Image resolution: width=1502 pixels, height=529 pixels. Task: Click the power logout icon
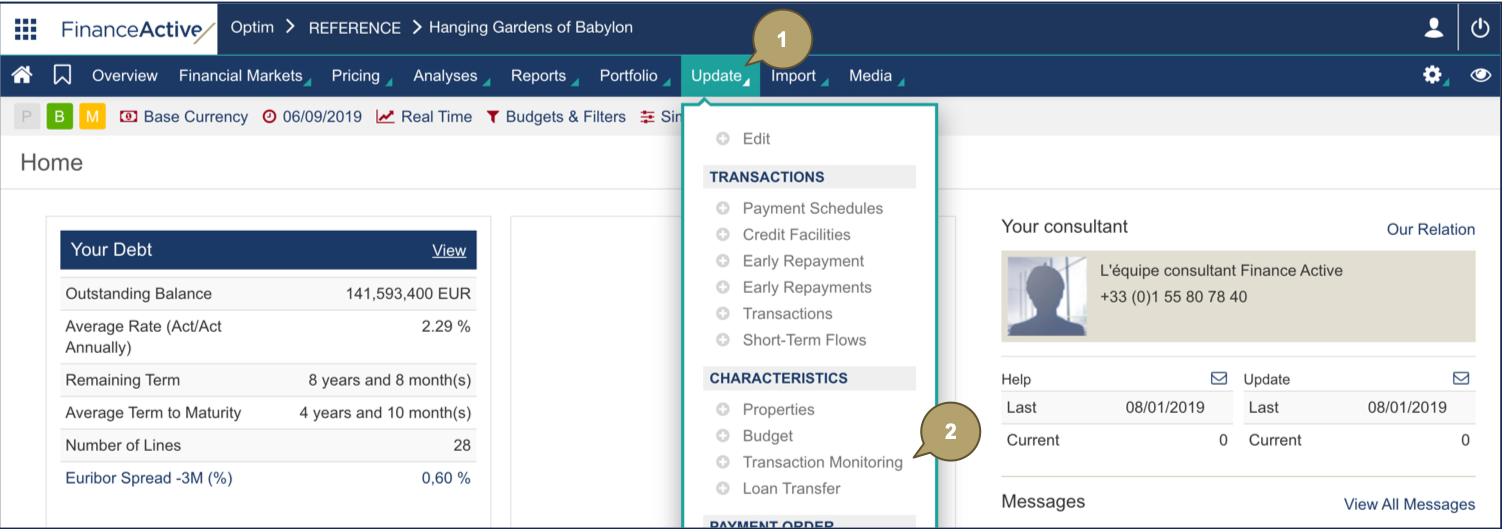(x=1480, y=28)
